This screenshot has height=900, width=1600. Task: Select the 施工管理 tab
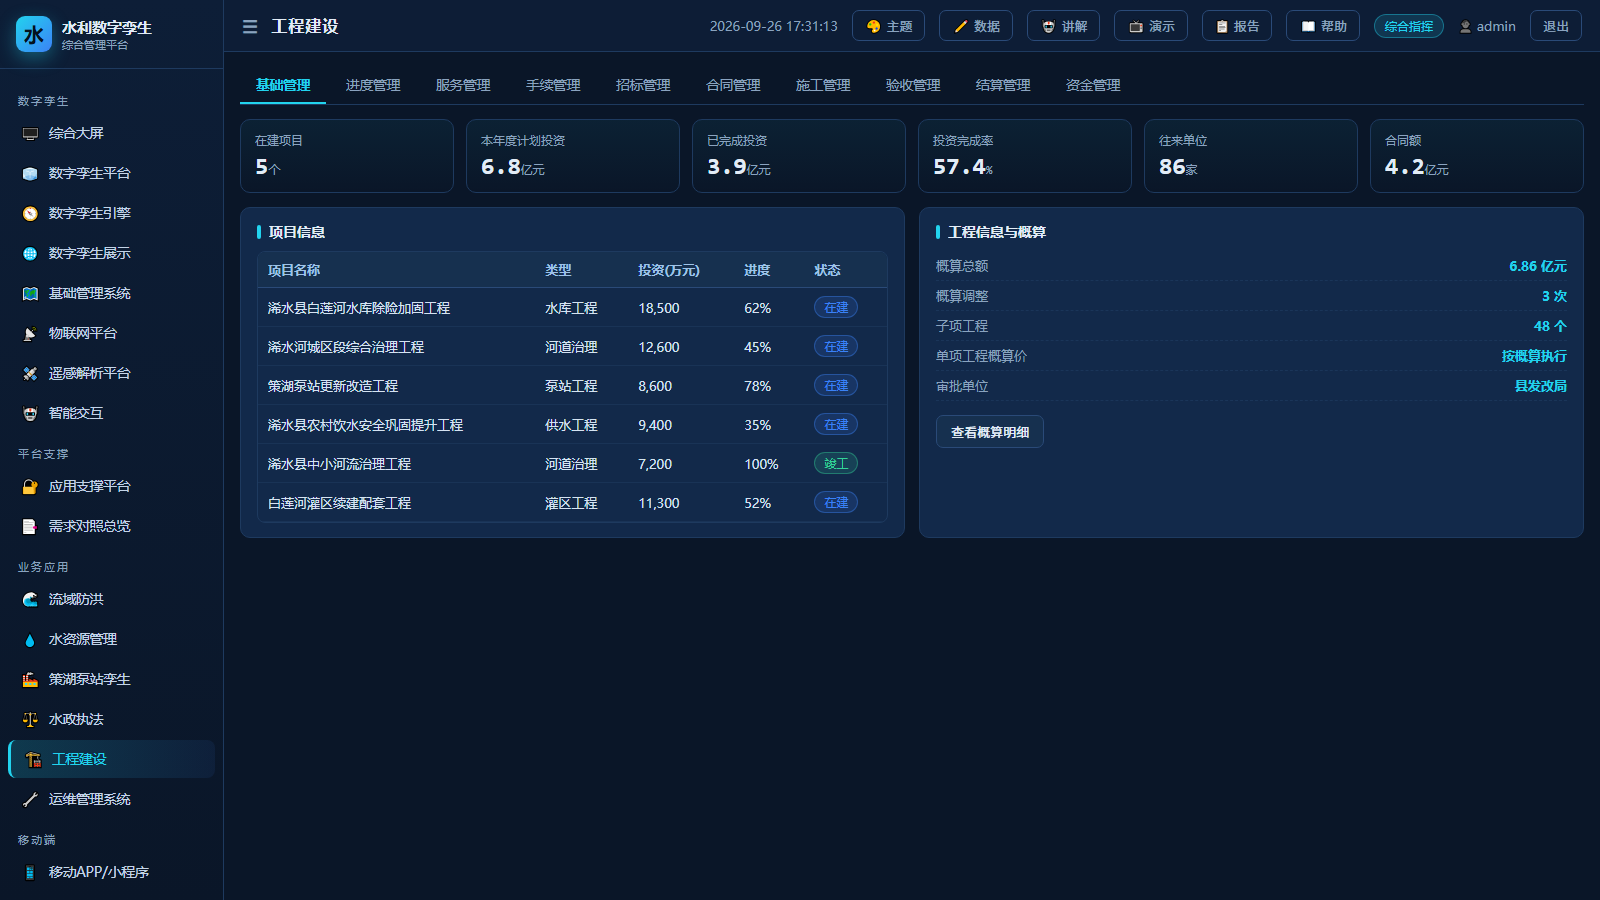pyautogui.click(x=823, y=85)
